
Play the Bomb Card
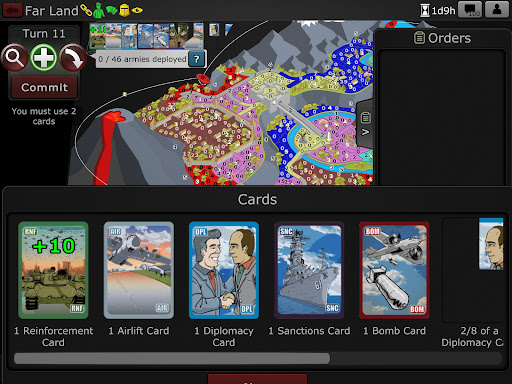click(x=394, y=270)
